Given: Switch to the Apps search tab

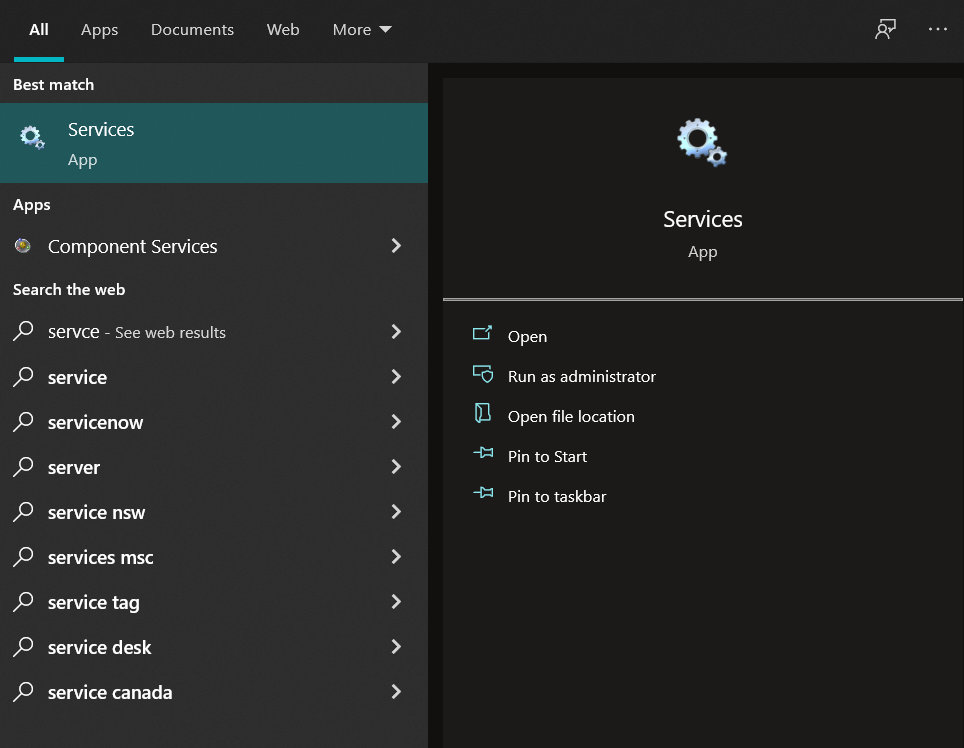Looking at the screenshot, I should (x=100, y=30).
